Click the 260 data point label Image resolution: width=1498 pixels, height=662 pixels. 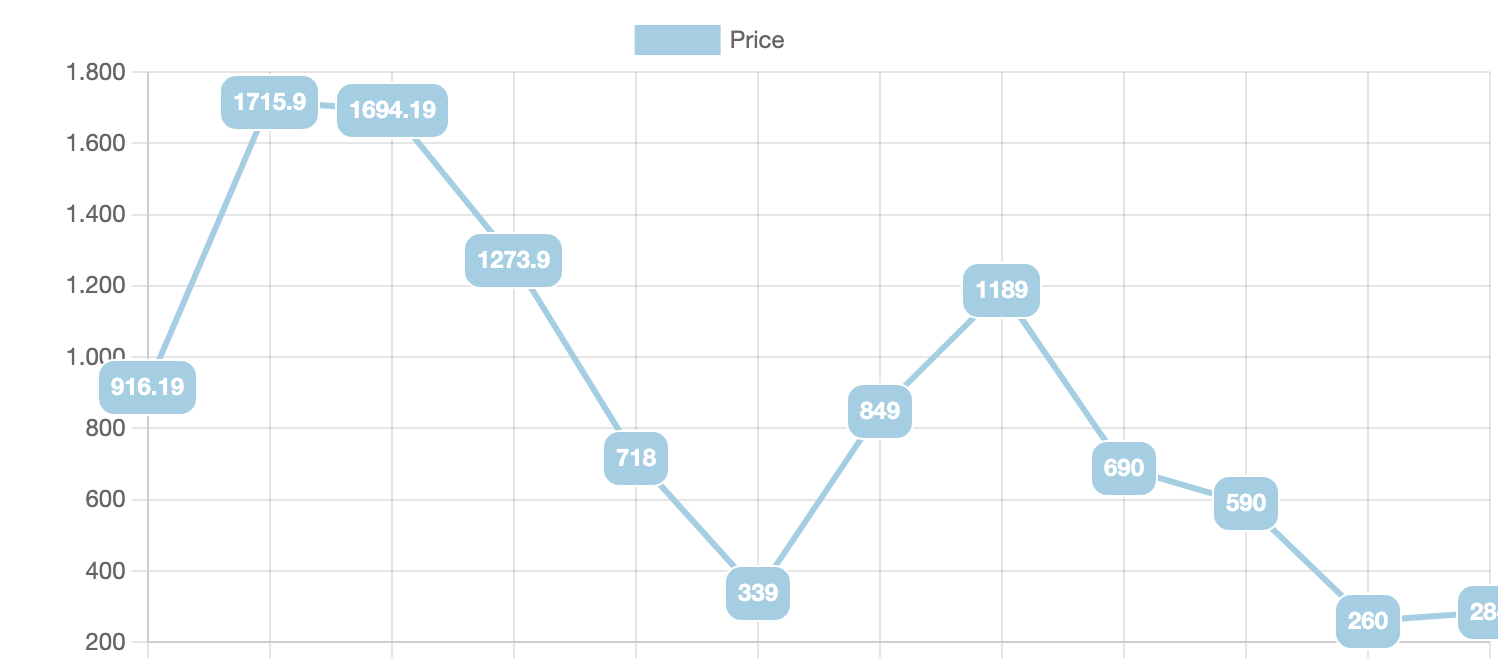1368,621
